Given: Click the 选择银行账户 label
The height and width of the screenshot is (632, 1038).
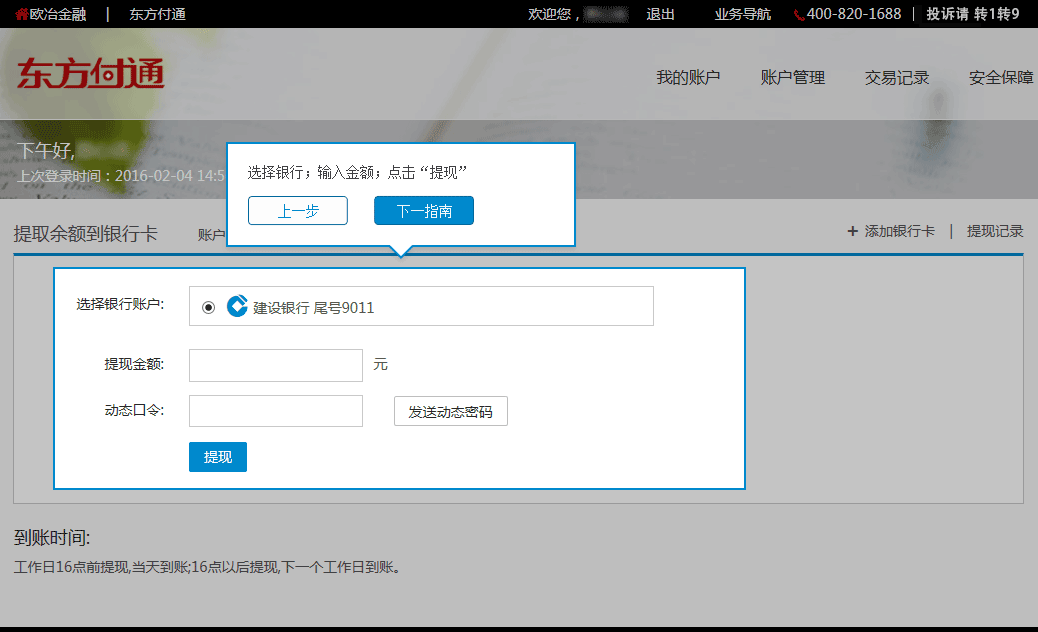Looking at the screenshot, I should (x=120, y=304).
